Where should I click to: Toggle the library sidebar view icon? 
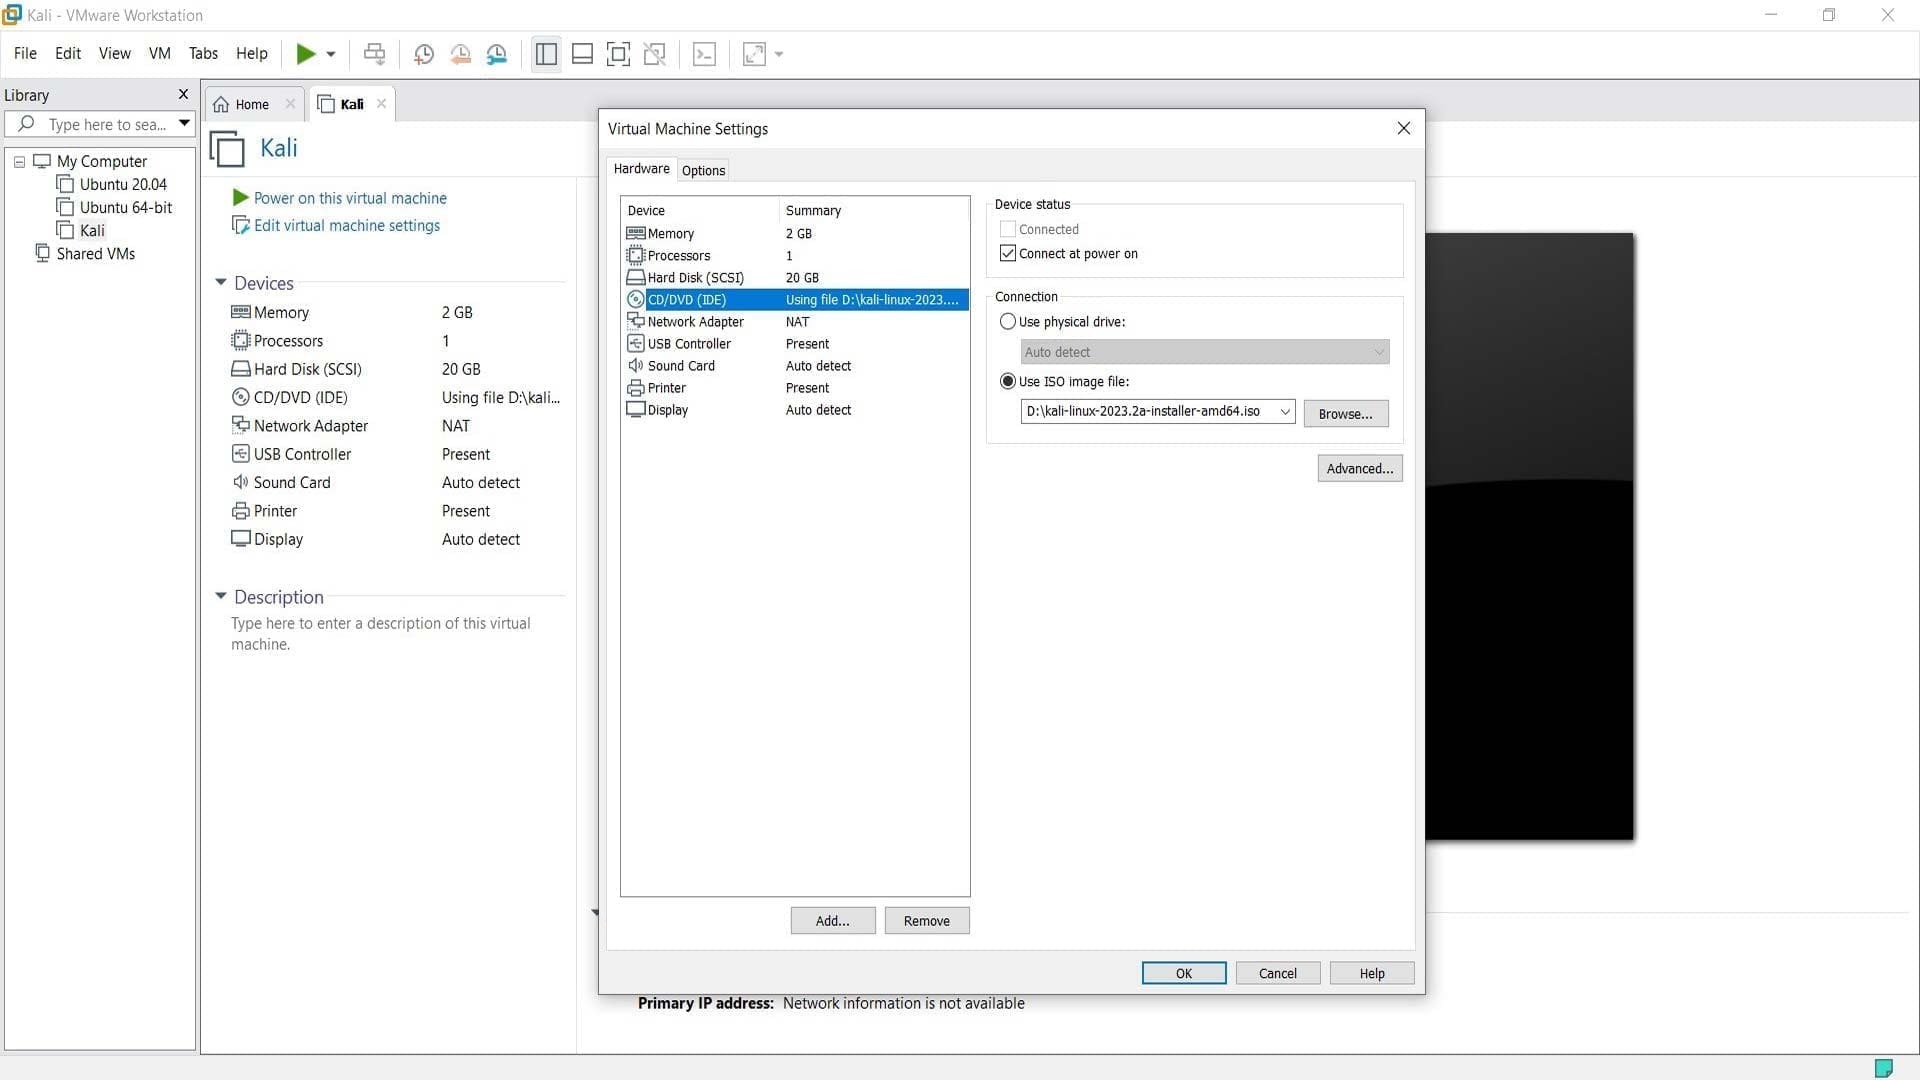546,54
